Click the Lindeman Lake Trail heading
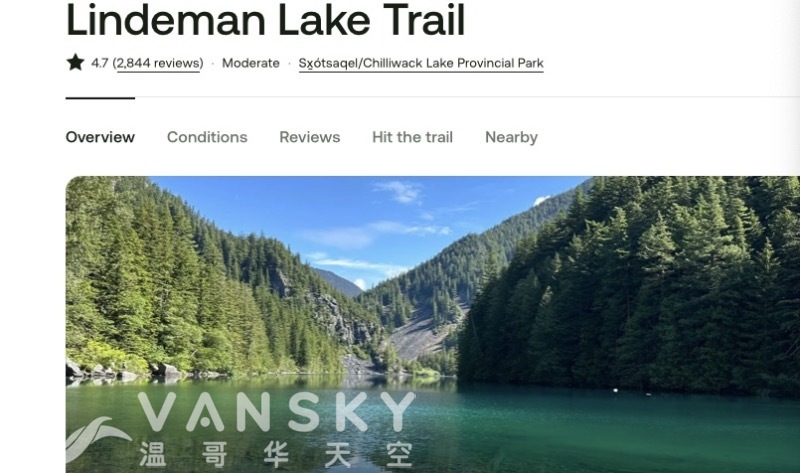The image size is (800, 473). pyautogui.click(x=265, y=19)
